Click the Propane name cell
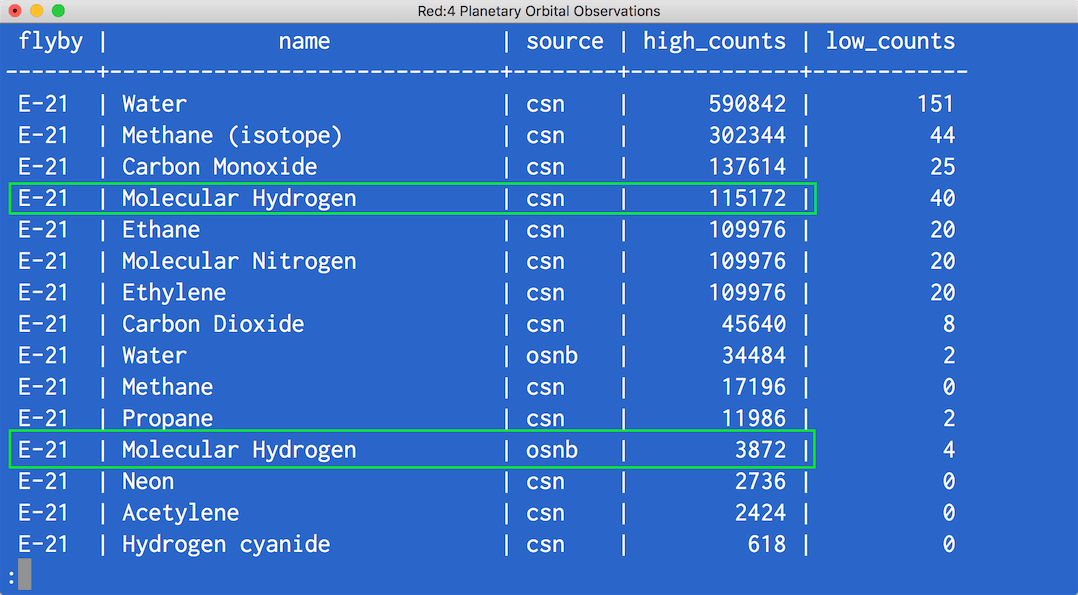 coord(167,418)
